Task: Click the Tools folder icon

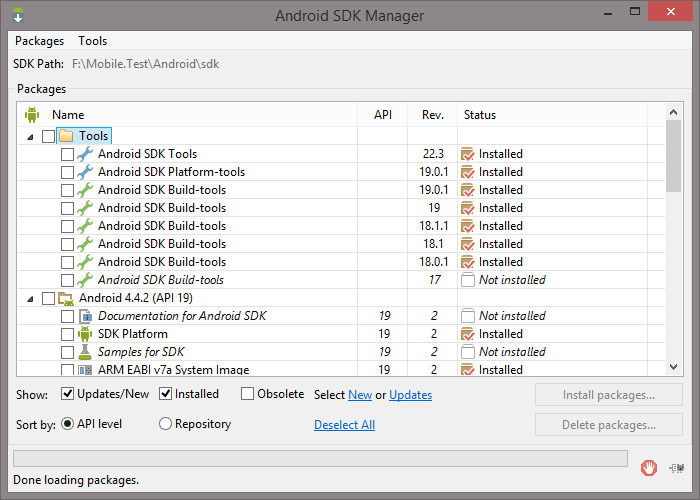Action: 66,136
